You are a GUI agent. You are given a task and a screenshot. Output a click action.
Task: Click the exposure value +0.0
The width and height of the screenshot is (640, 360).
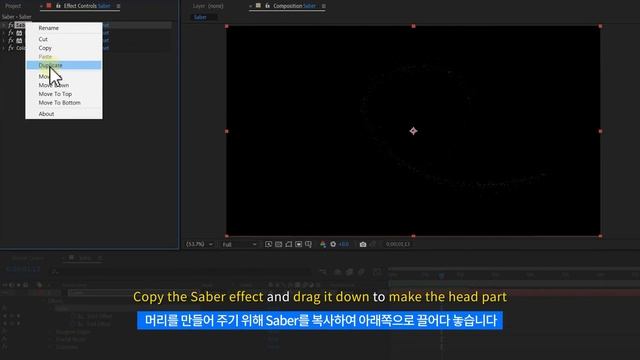point(344,244)
